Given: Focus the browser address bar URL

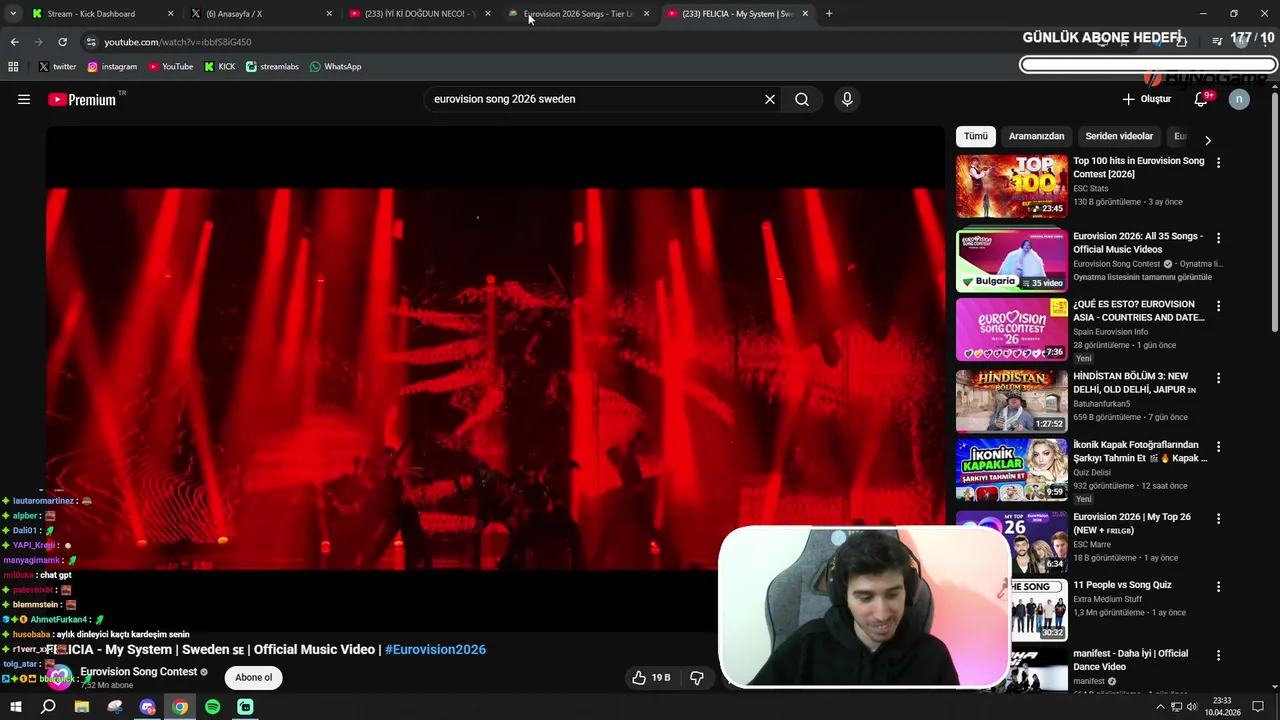Looking at the screenshot, I should click(178, 42).
